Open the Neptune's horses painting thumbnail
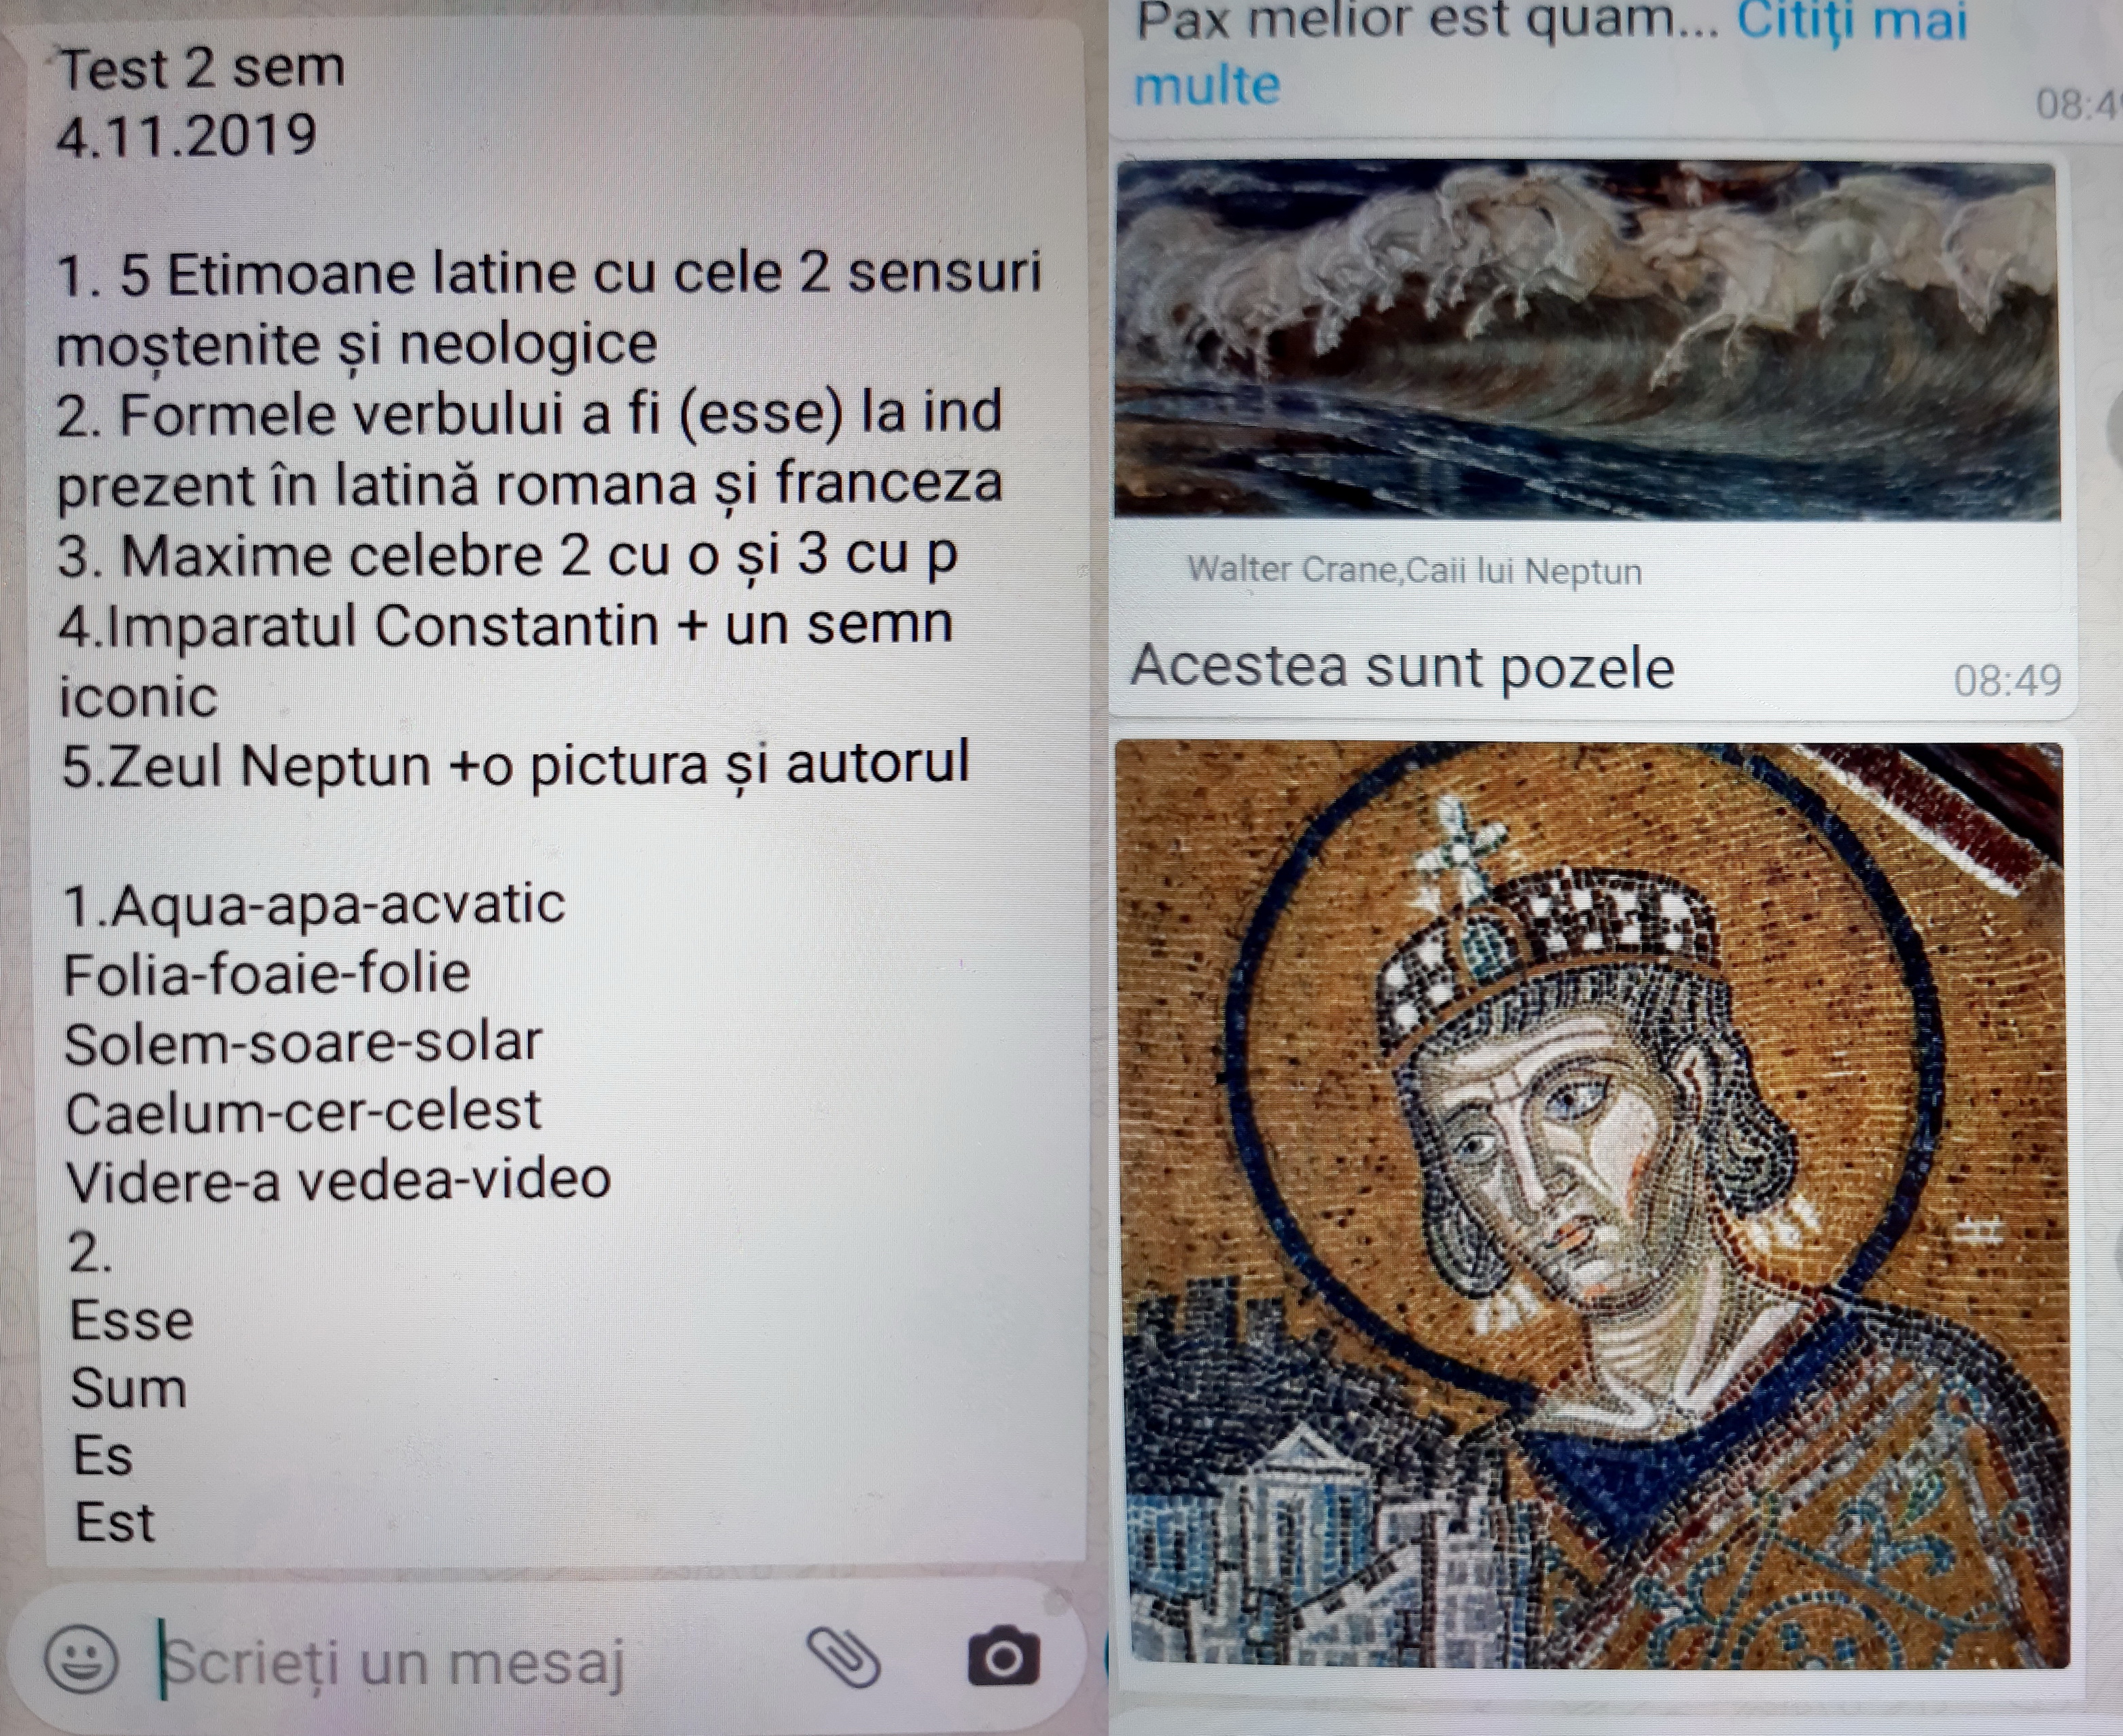Viewport: 2123px width, 1736px height. pos(1587,340)
